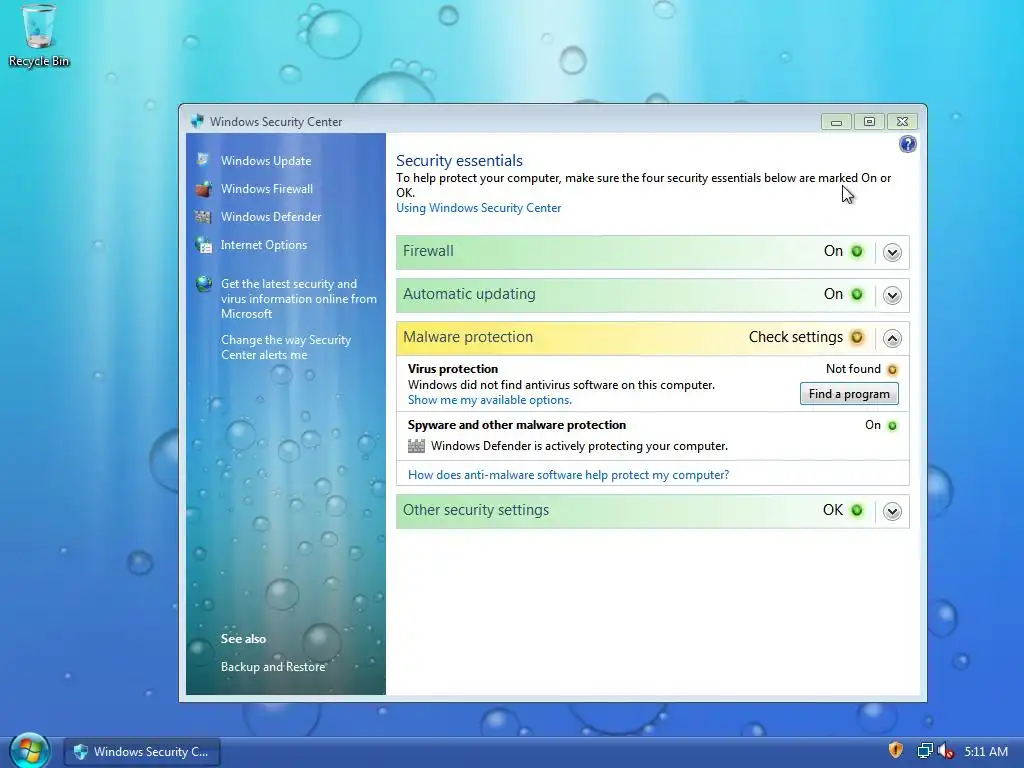This screenshot has width=1024, height=768.
Task: Minimize the Windows Security Center window
Action: 836,121
